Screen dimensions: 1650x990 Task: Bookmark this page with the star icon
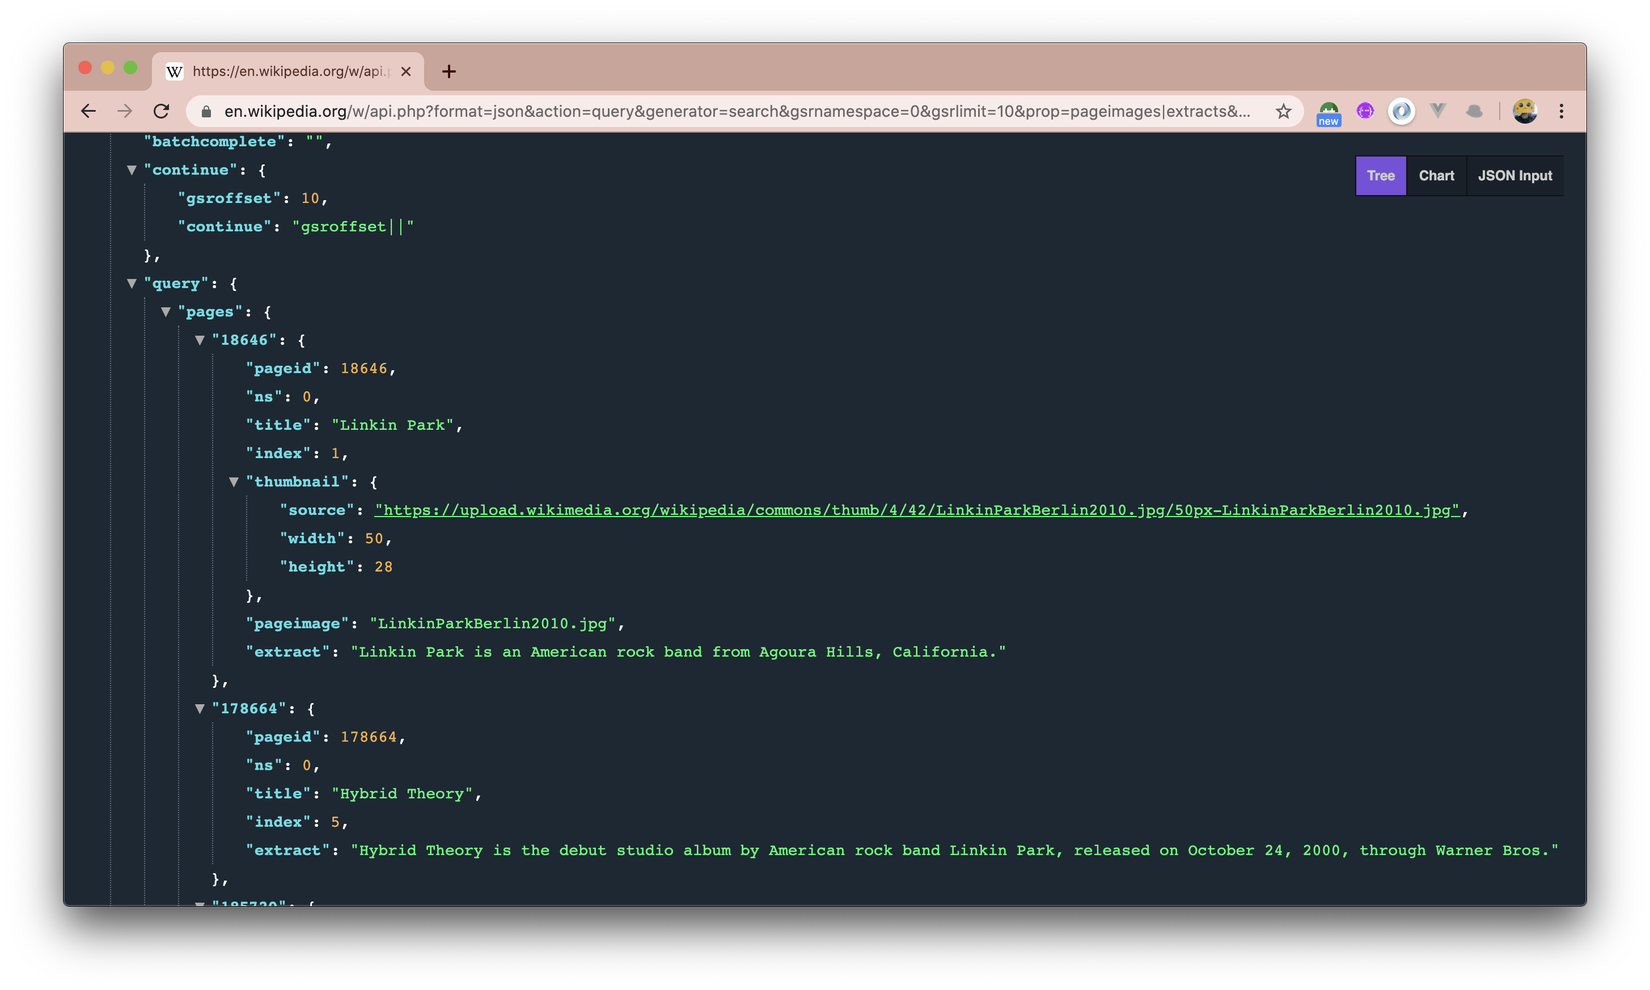1283,111
